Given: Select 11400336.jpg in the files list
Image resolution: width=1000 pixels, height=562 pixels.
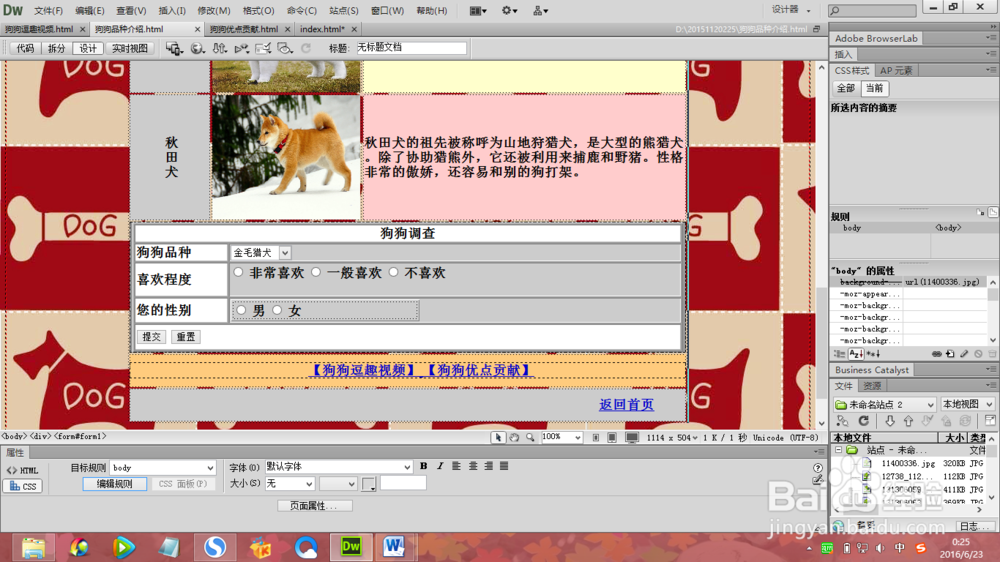Looking at the screenshot, I should pos(908,463).
